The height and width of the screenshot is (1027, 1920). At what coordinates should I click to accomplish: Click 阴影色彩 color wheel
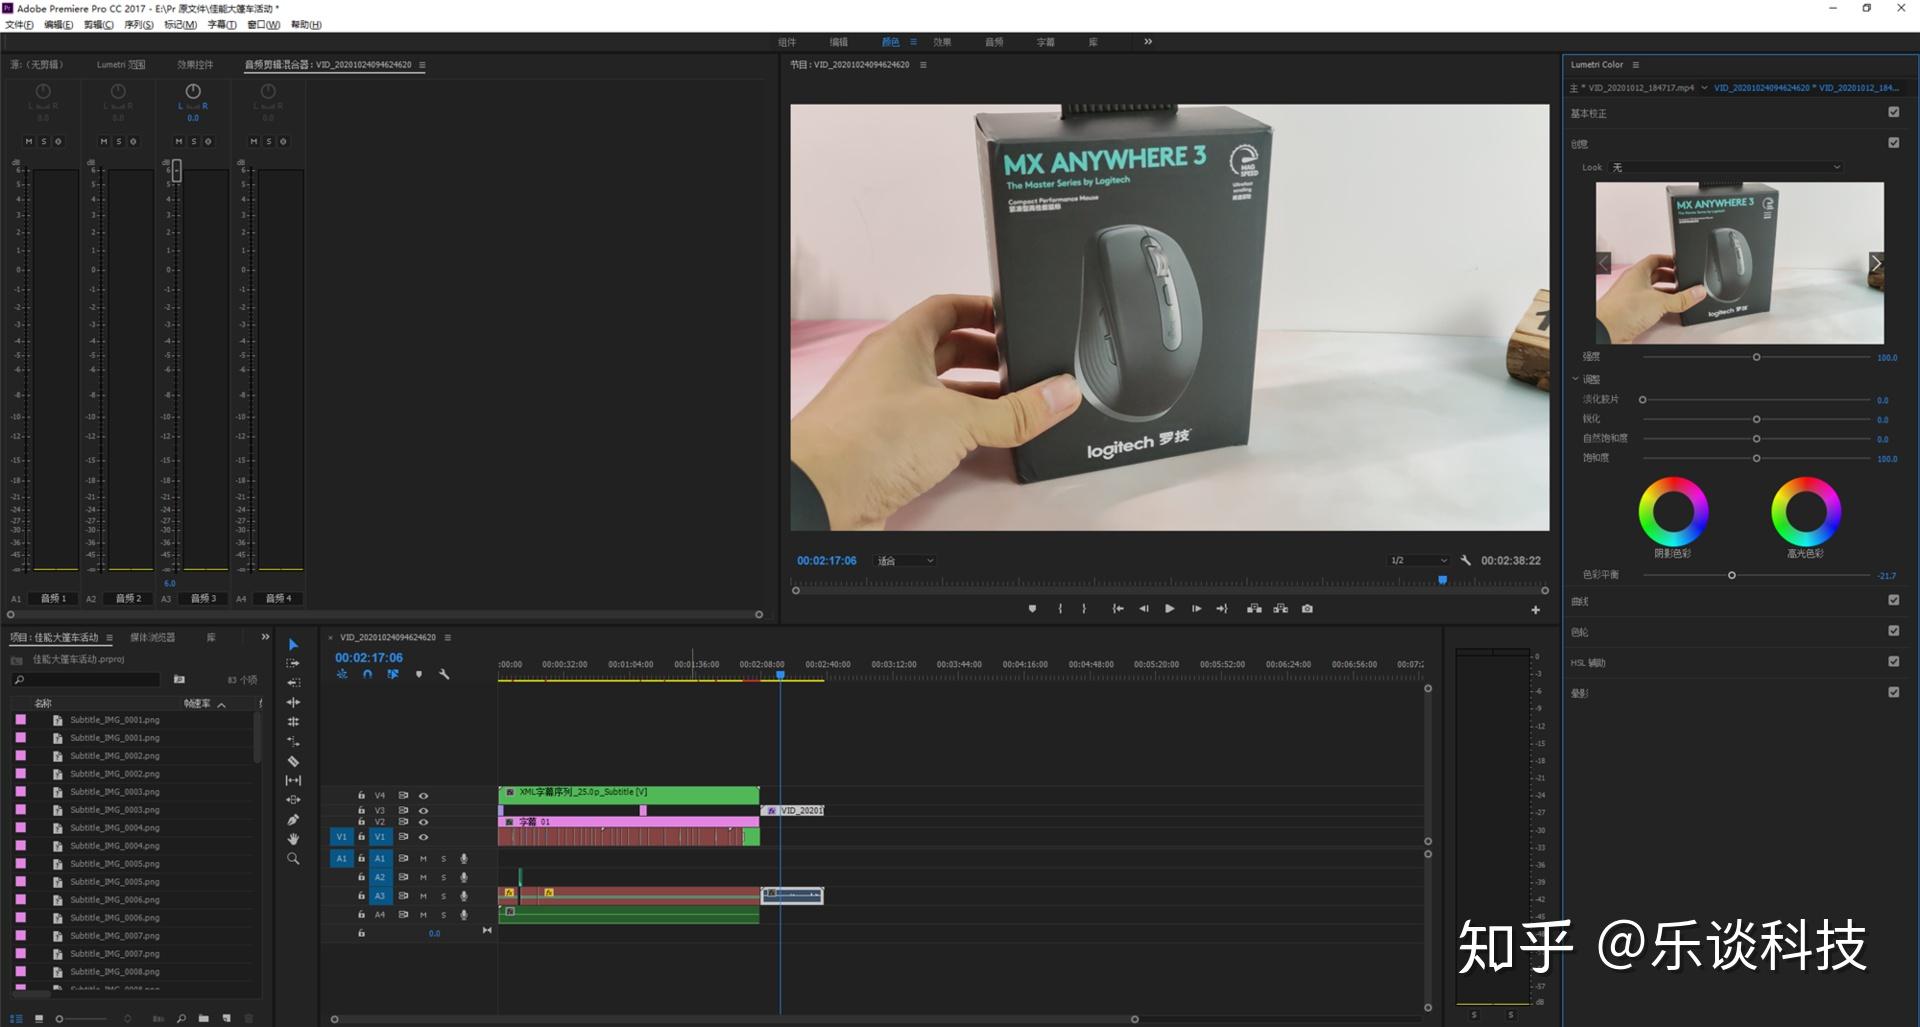point(1673,512)
